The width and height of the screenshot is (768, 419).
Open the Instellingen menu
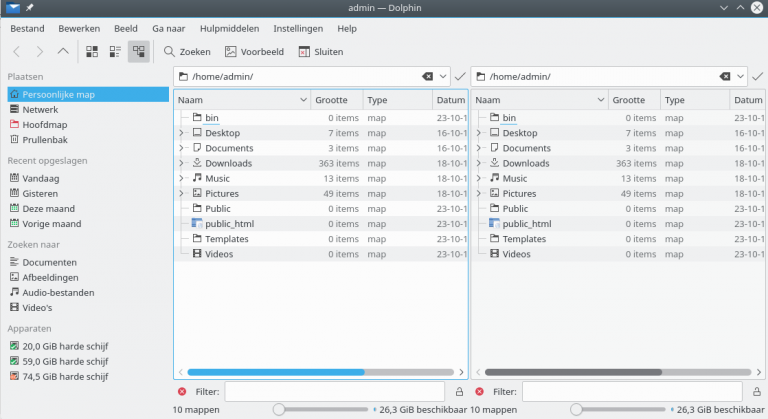pyautogui.click(x=297, y=28)
